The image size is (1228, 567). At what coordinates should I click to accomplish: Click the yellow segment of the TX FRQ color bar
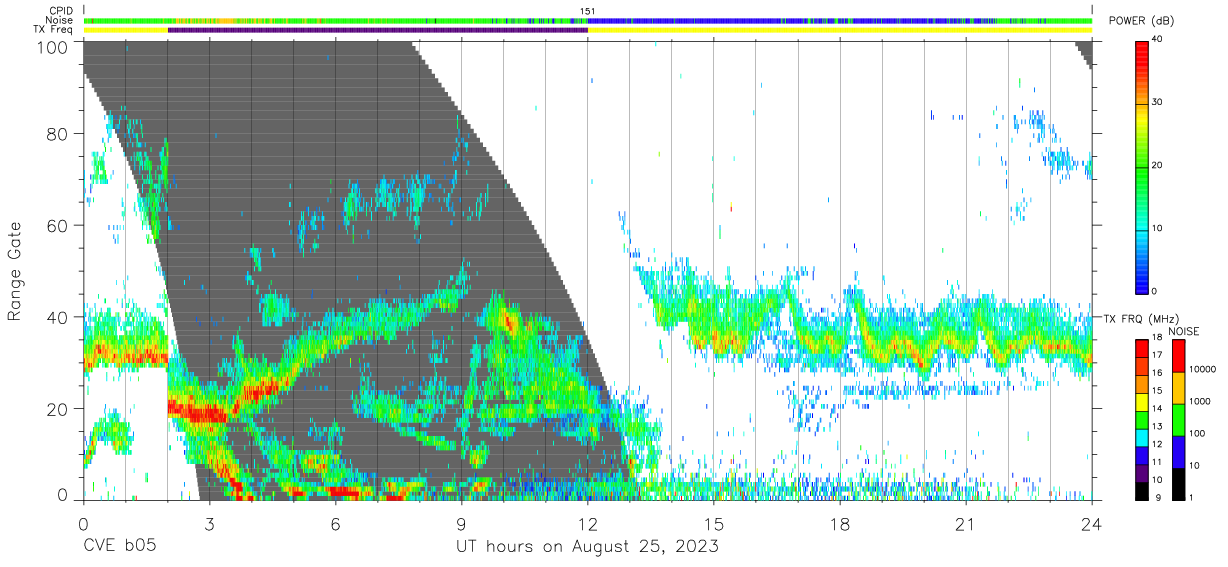1142,400
